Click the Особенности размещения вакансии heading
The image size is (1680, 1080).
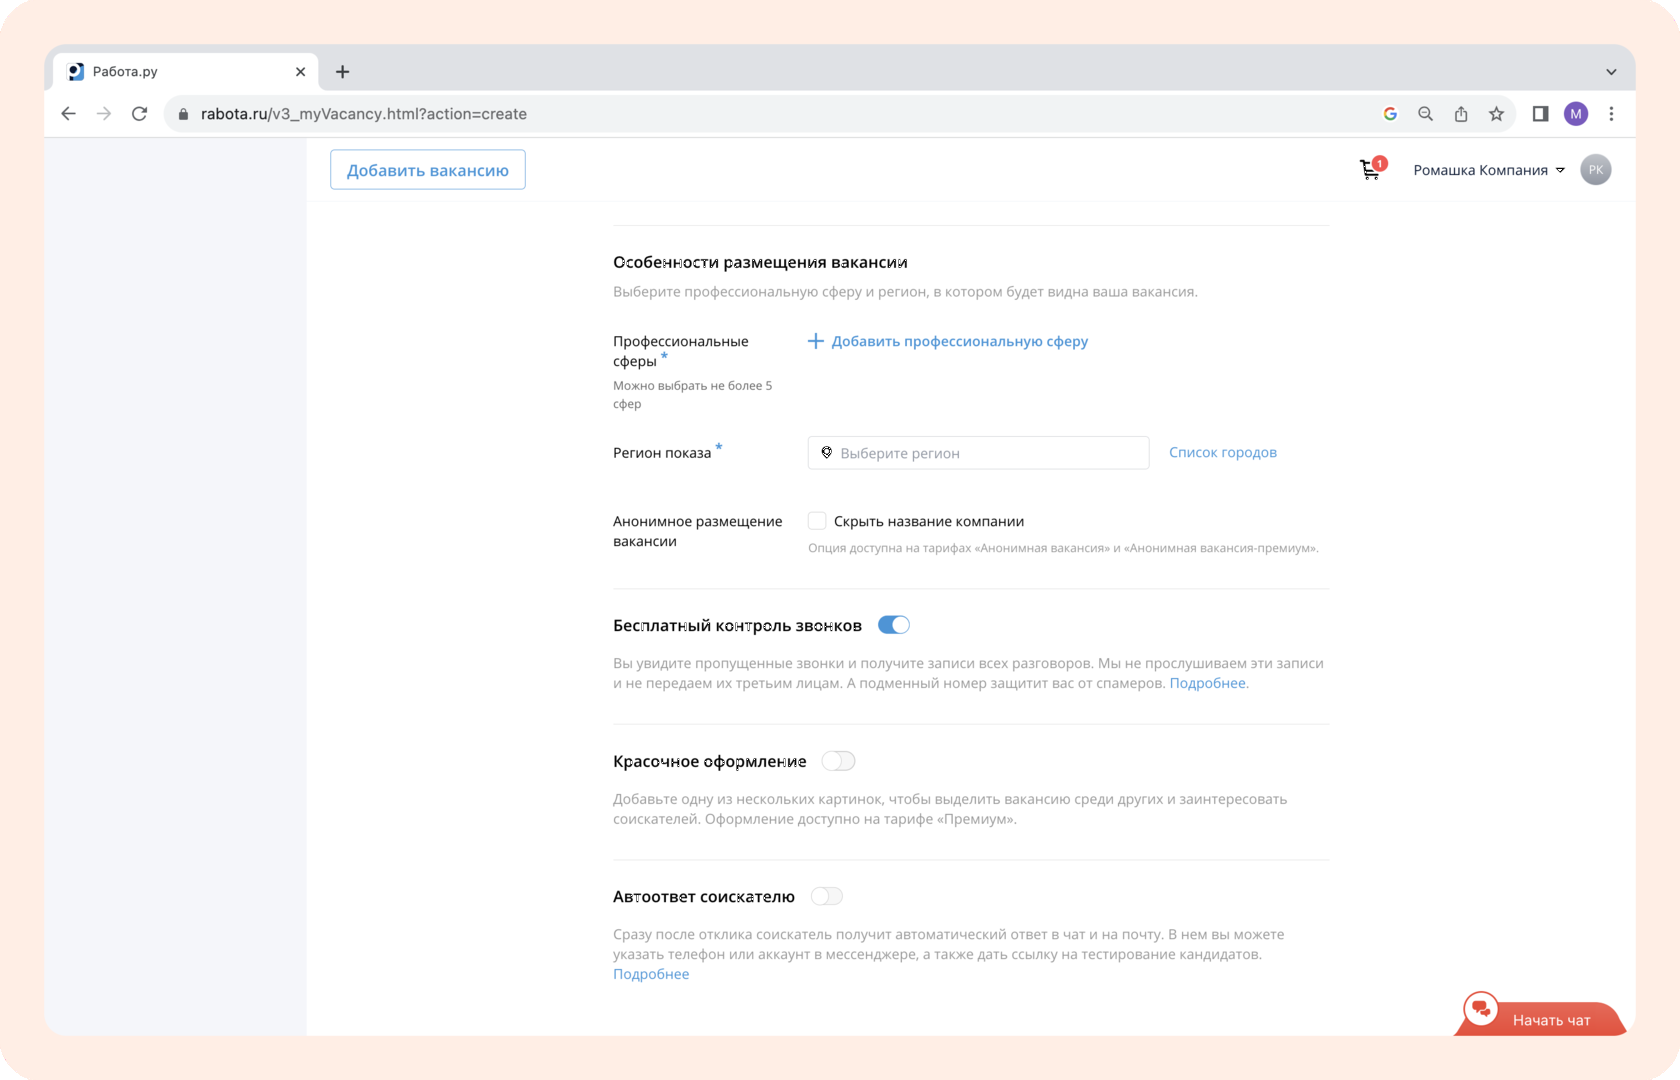(x=760, y=262)
